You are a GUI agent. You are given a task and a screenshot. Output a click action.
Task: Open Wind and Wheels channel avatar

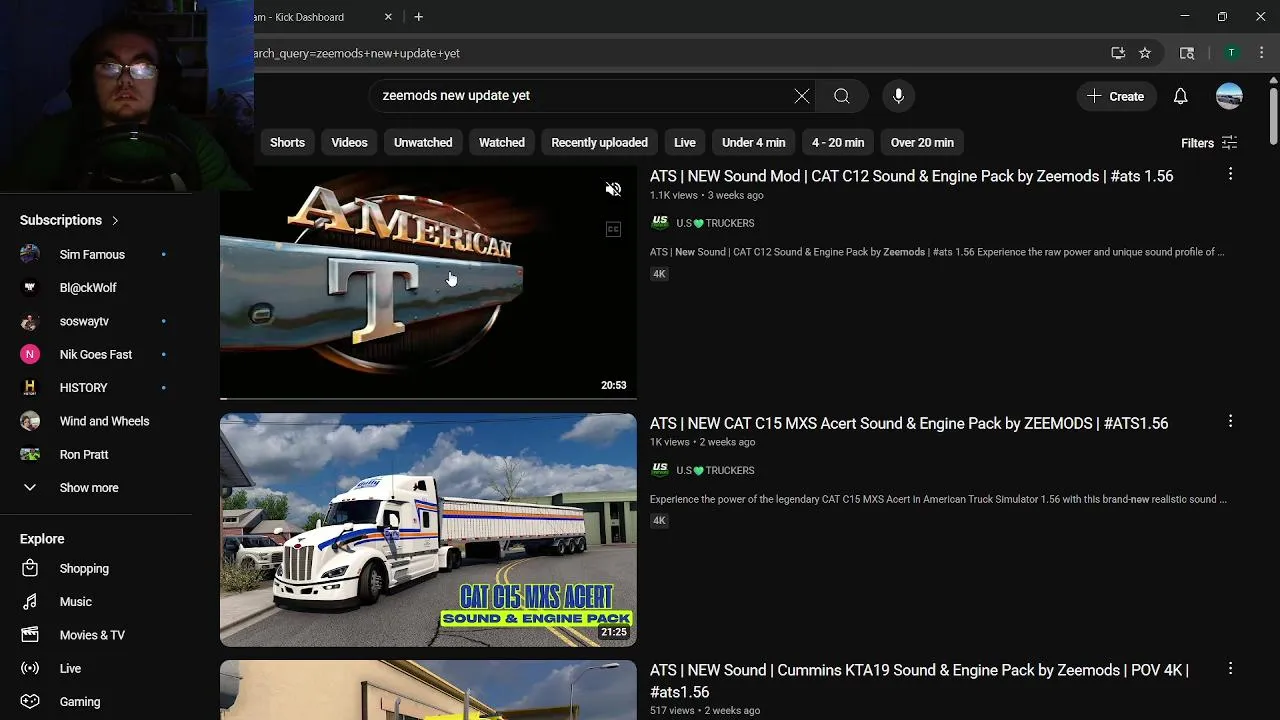click(x=30, y=421)
